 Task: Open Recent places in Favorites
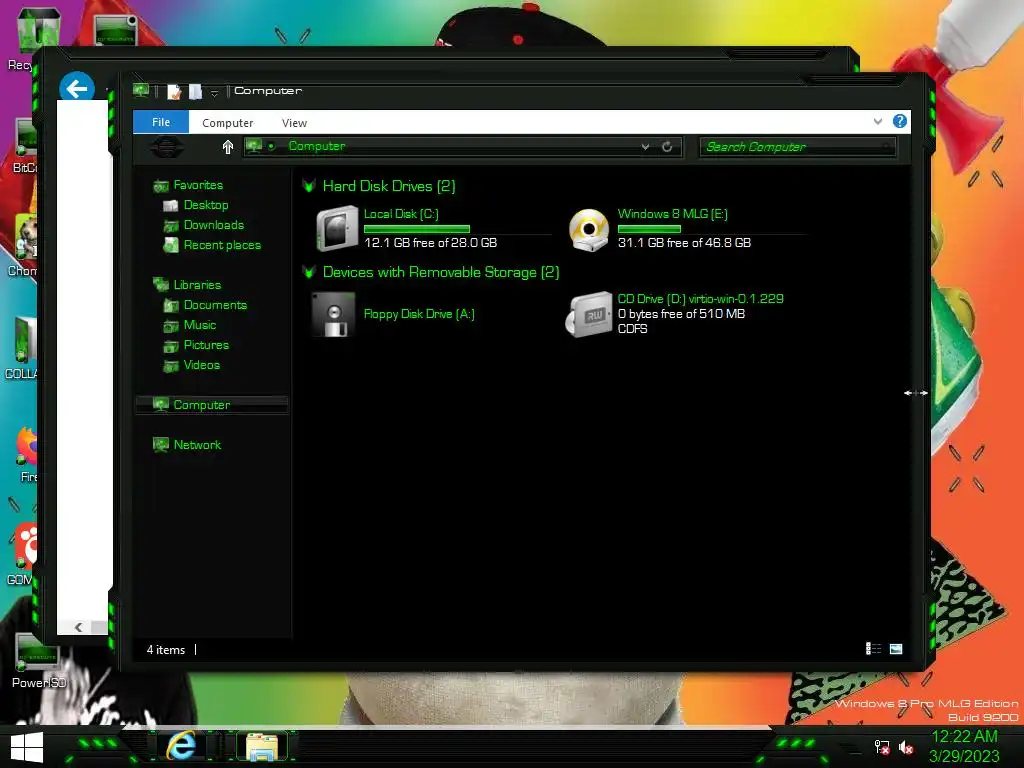222,245
